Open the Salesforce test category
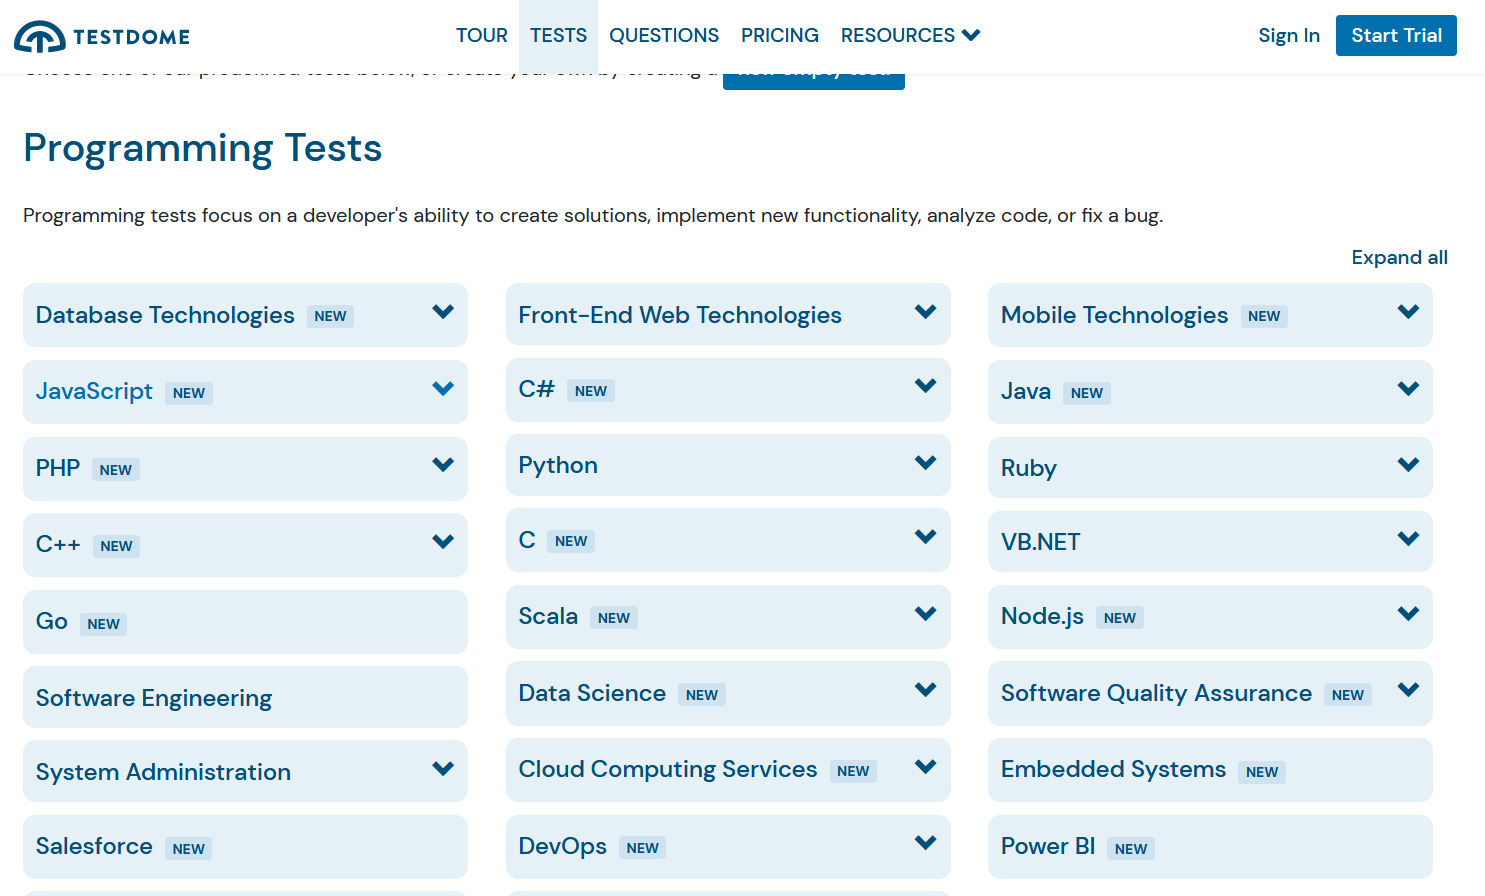1485x896 pixels. [x=245, y=847]
